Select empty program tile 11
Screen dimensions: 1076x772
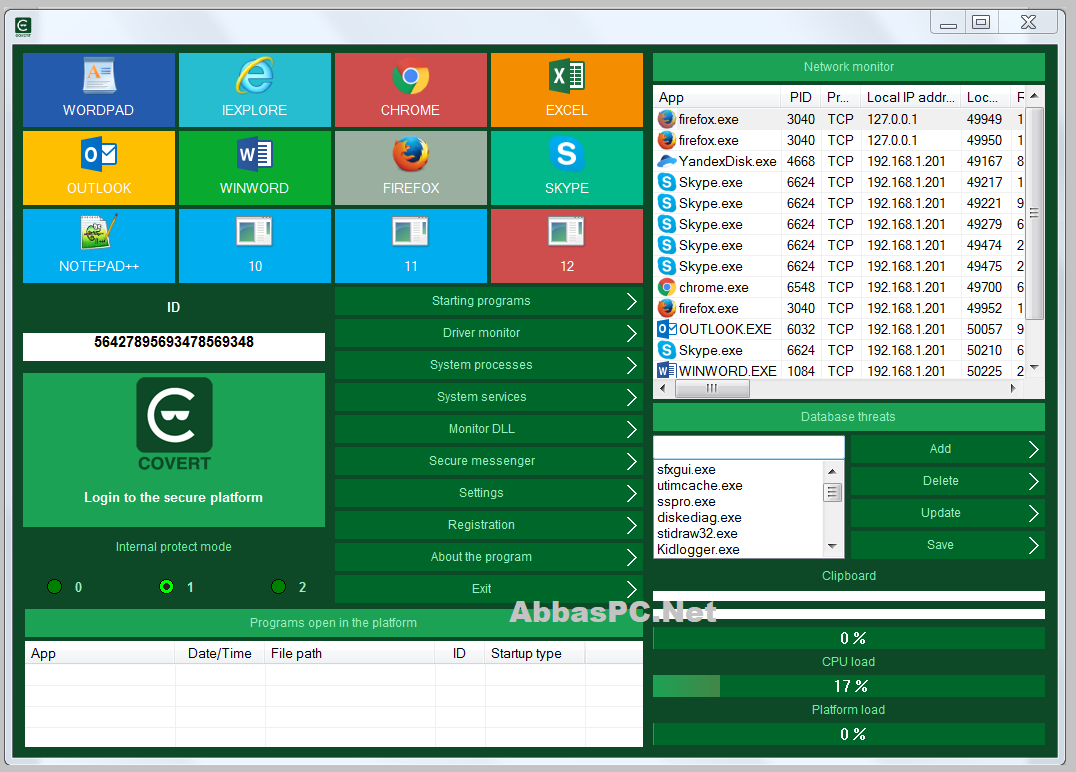(x=410, y=246)
